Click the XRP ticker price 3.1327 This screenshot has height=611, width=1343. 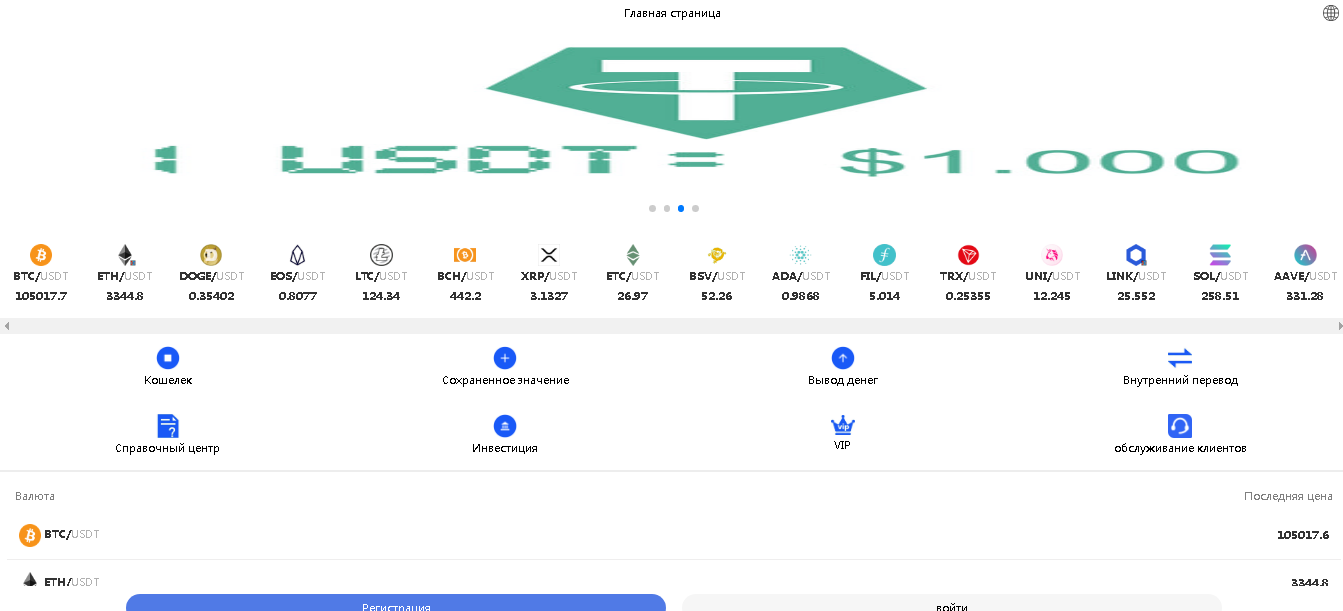tap(549, 296)
